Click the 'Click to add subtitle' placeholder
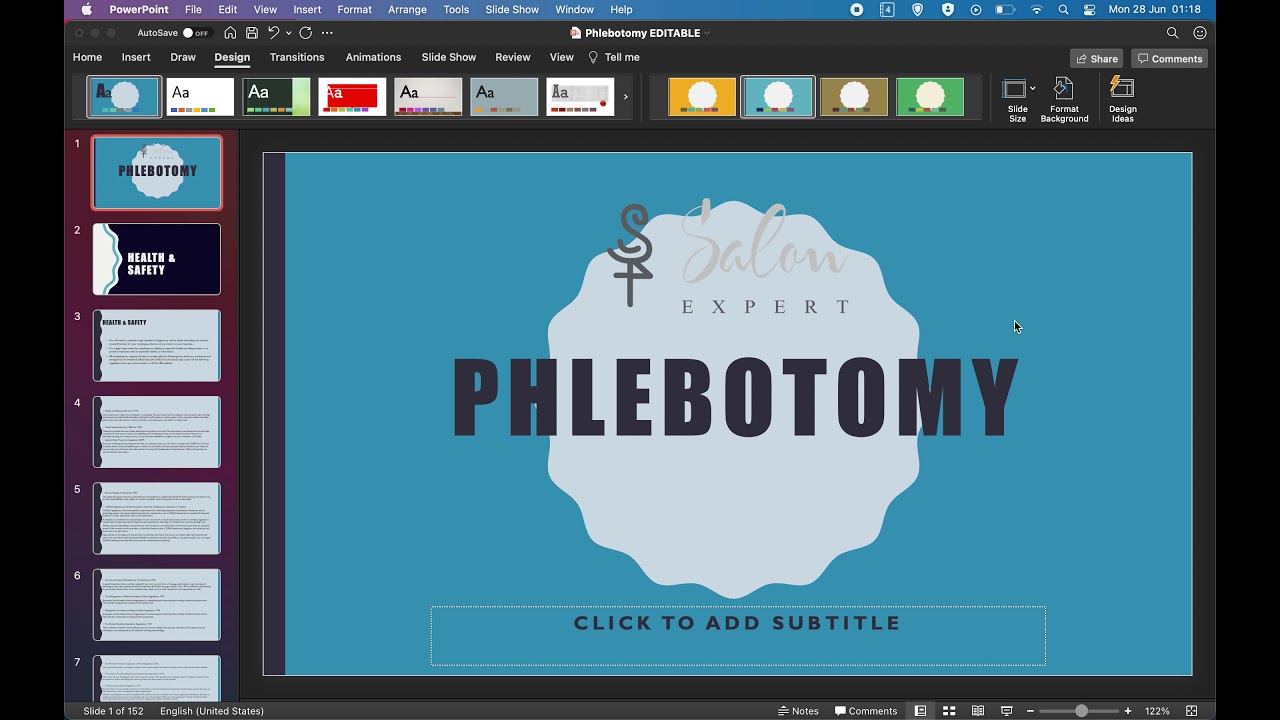Image resolution: width=1280 pixels, height=720 pixels. coord(738,635)
